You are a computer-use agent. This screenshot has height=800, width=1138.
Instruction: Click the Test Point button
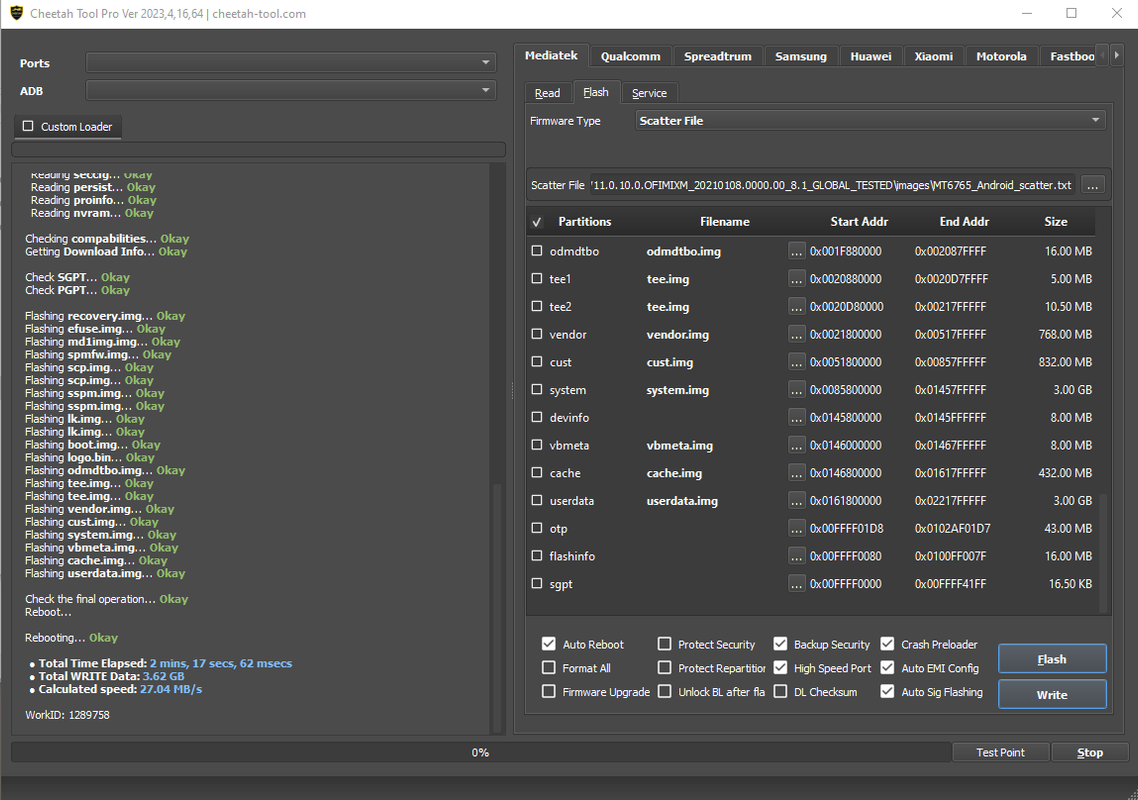point(1000,753)
